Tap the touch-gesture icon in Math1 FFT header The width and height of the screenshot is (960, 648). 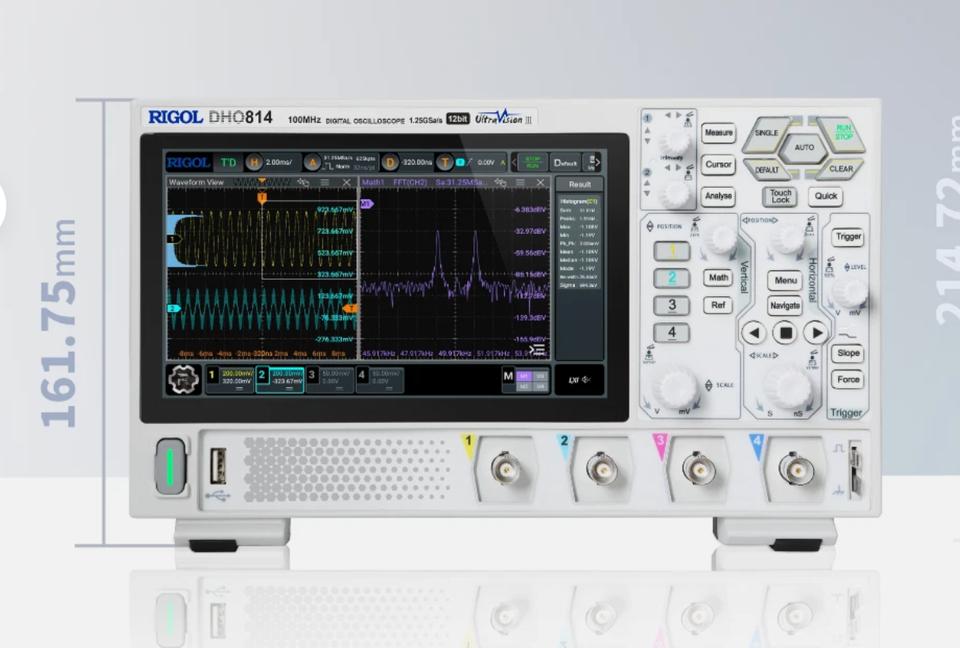coord(500,183)
